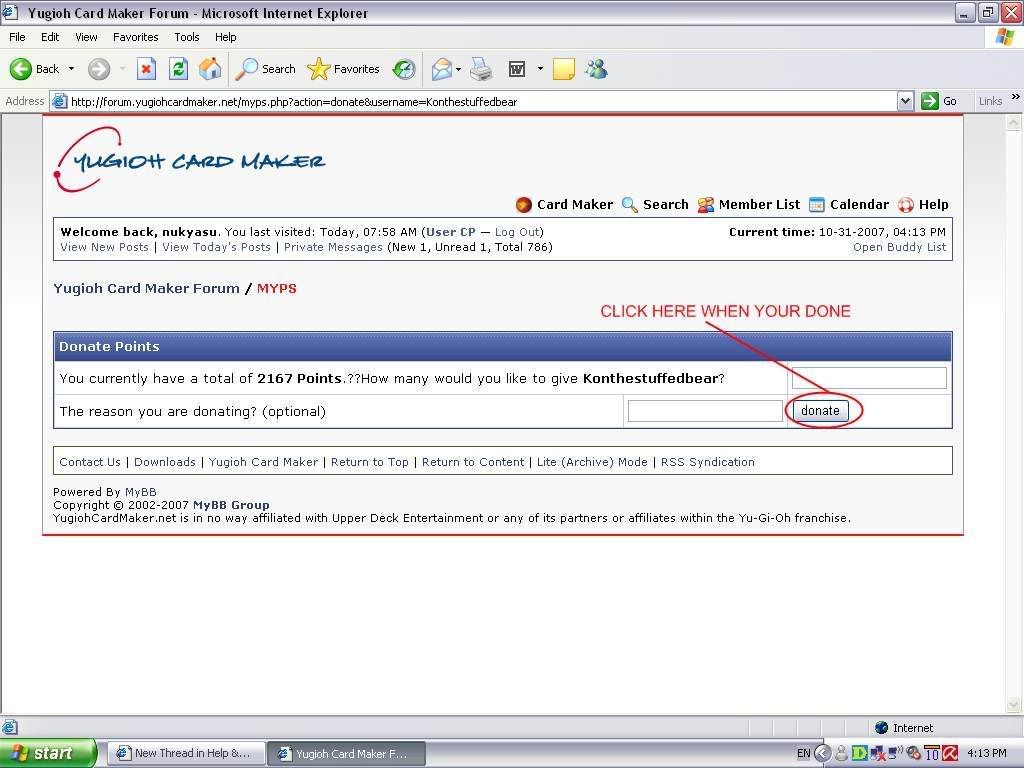Open the File menu
Screen dimensions: 1024x768
click(x=16, y=37)
